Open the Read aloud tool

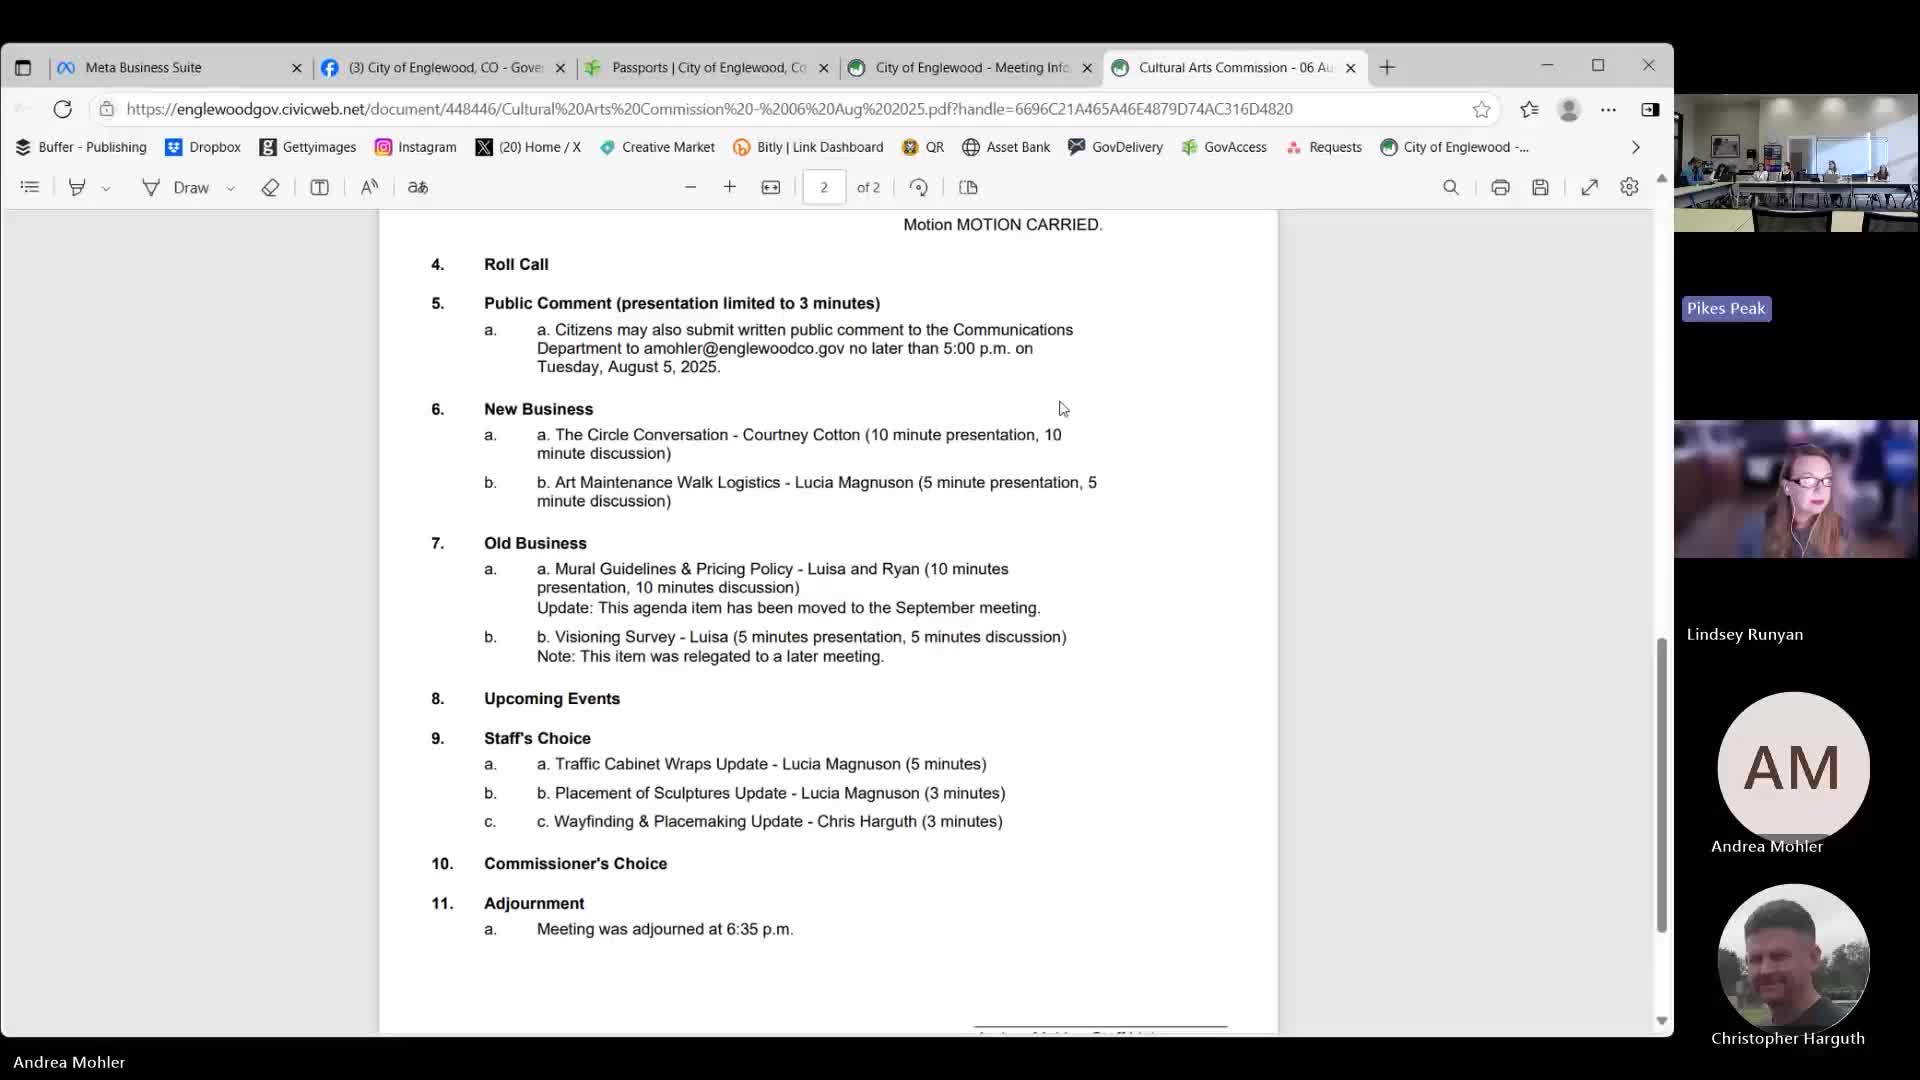click(x=369, y=187)
